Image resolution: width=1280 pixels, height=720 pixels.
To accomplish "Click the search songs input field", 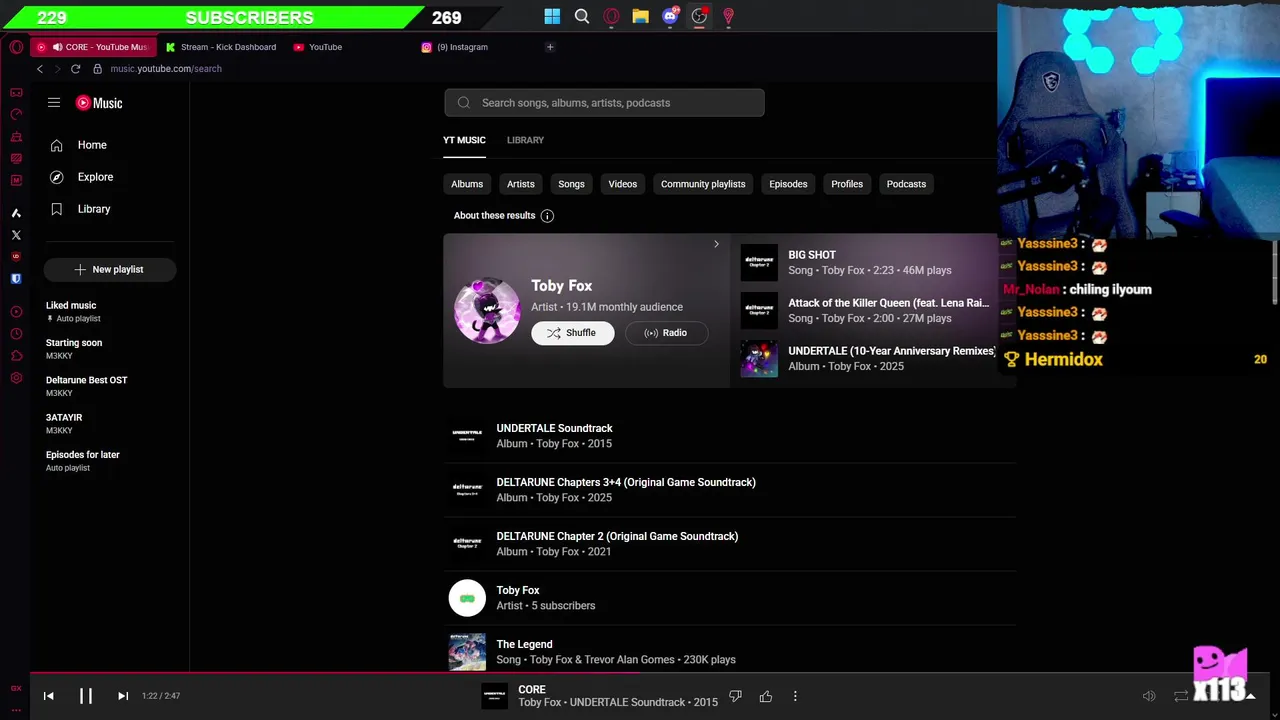I will point(604,103).
